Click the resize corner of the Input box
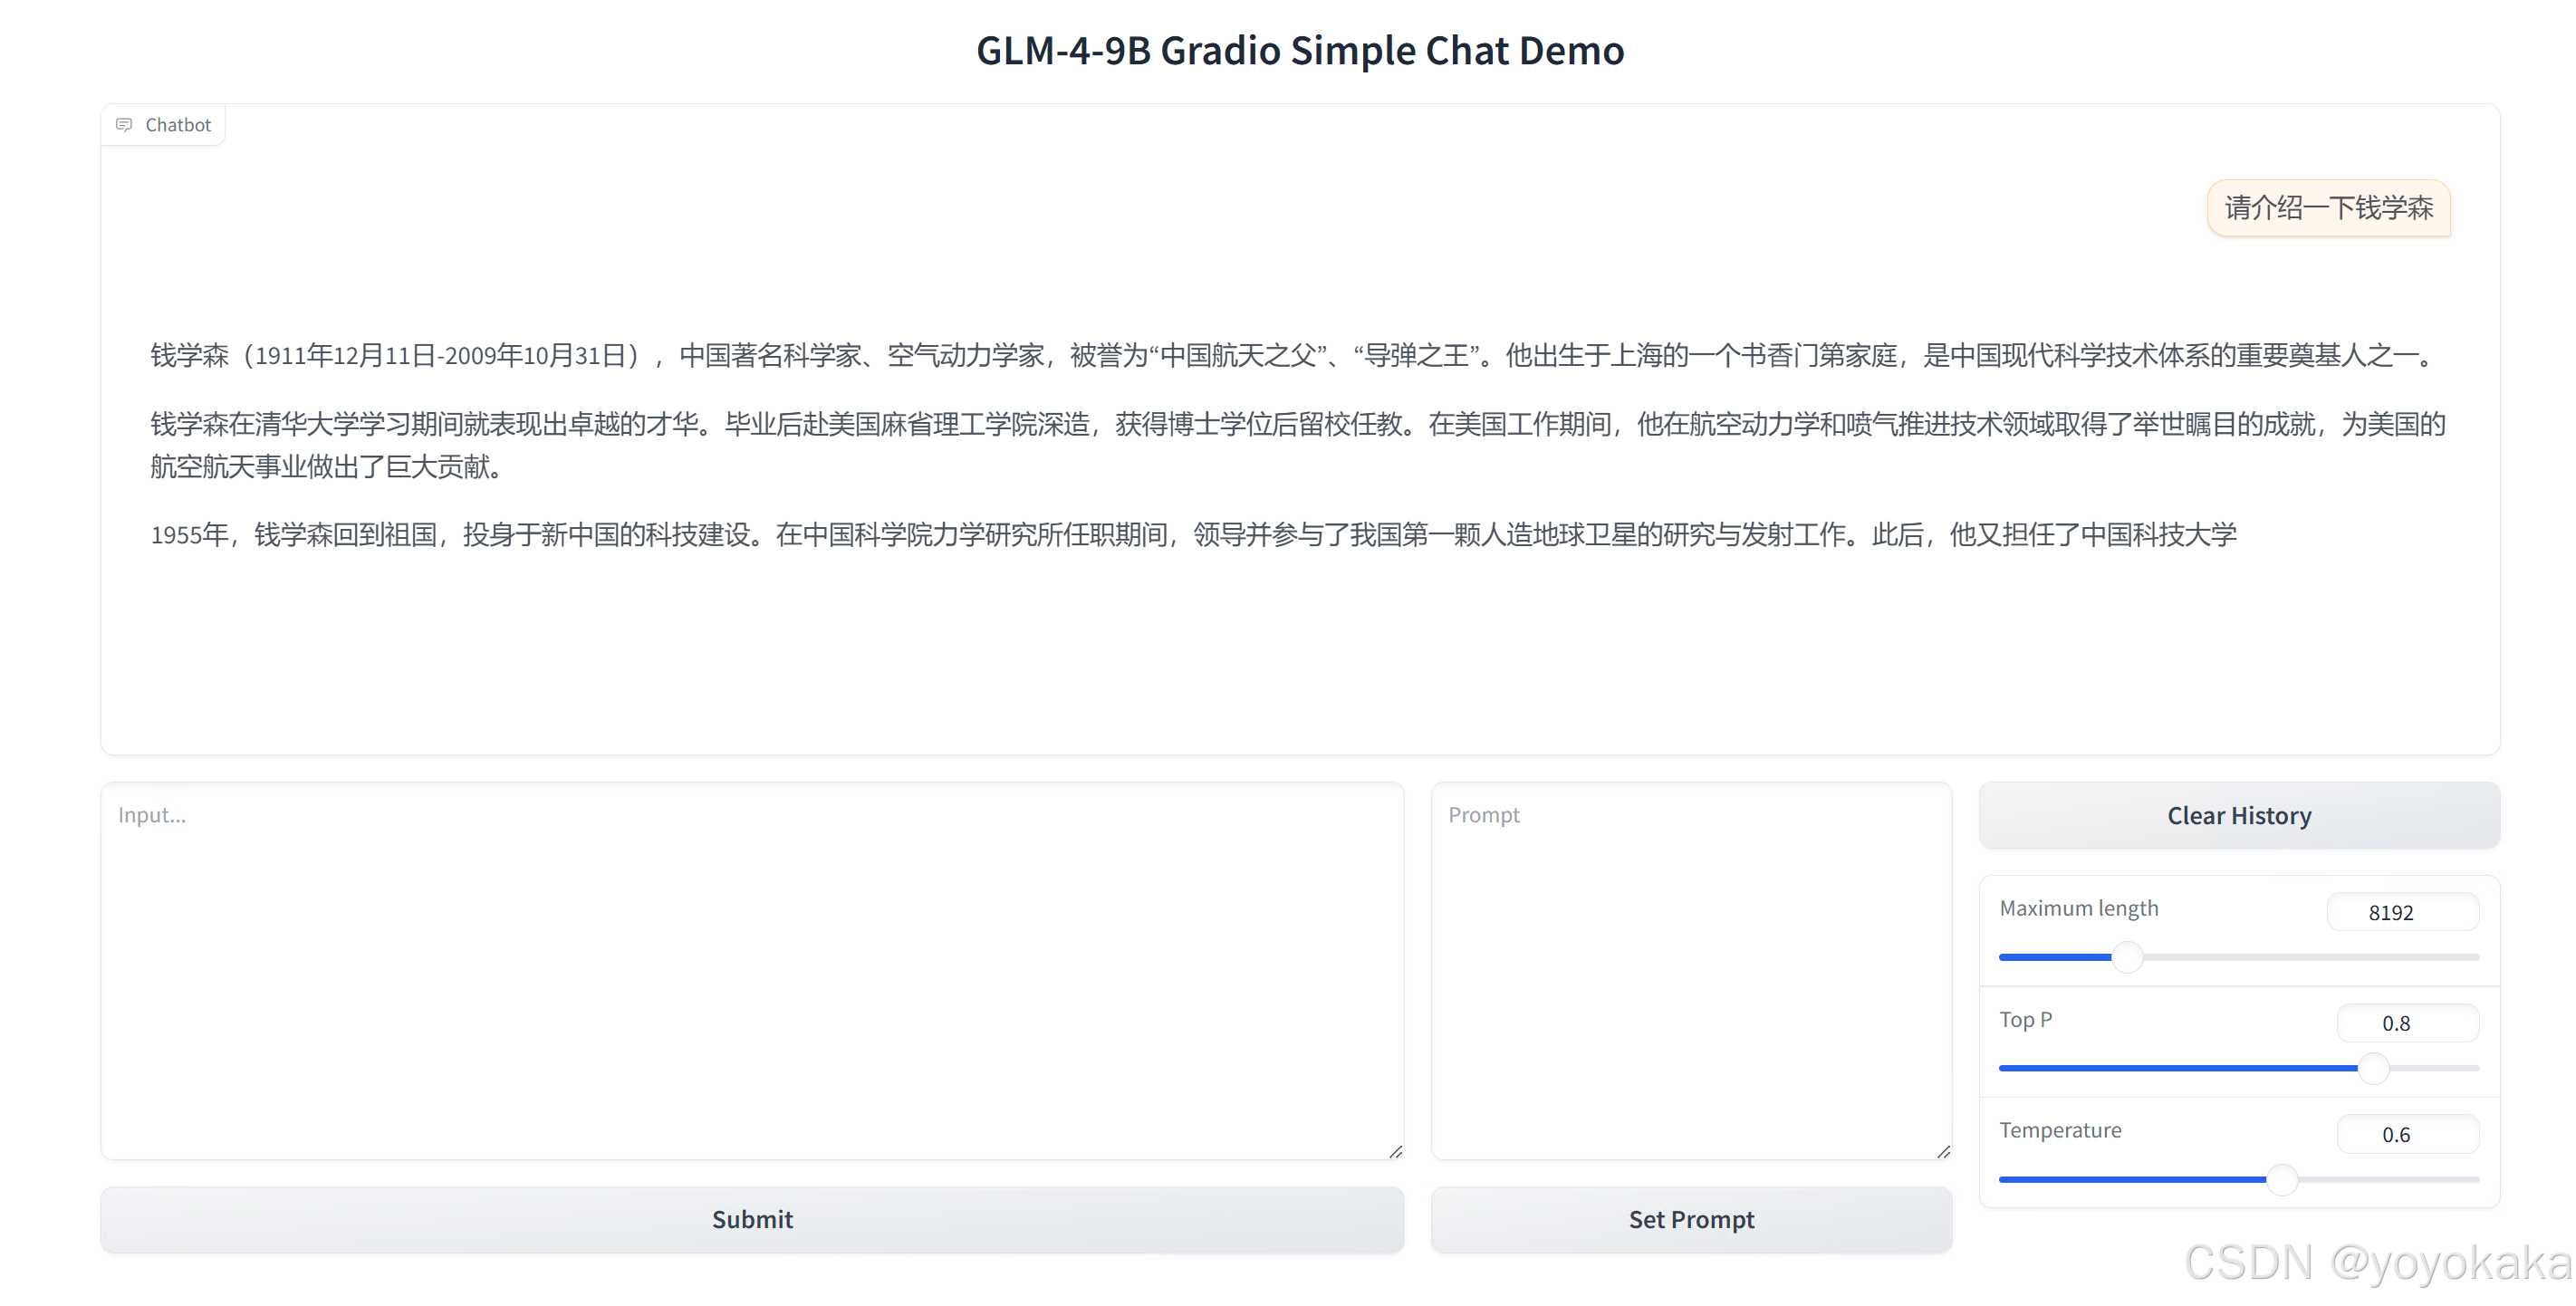The width and height of the screenshot is (2576, 1306). (x=1396, y=1152)
